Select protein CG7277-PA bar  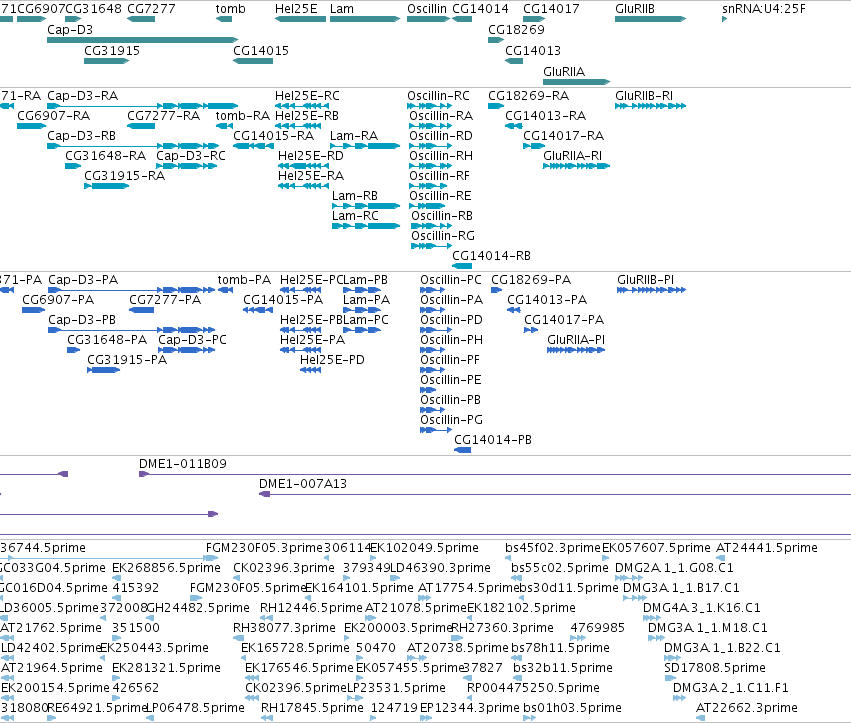tap(142, 310)
